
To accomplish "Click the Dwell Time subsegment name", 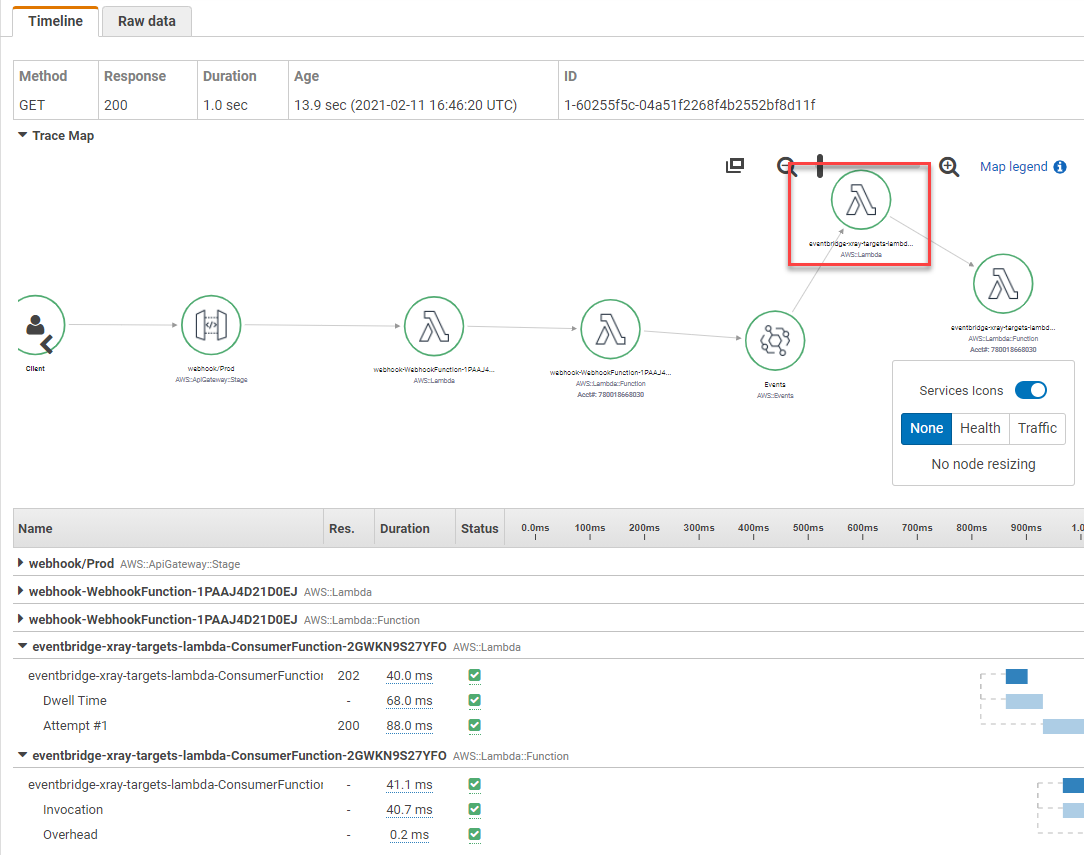I will (75, 701).
